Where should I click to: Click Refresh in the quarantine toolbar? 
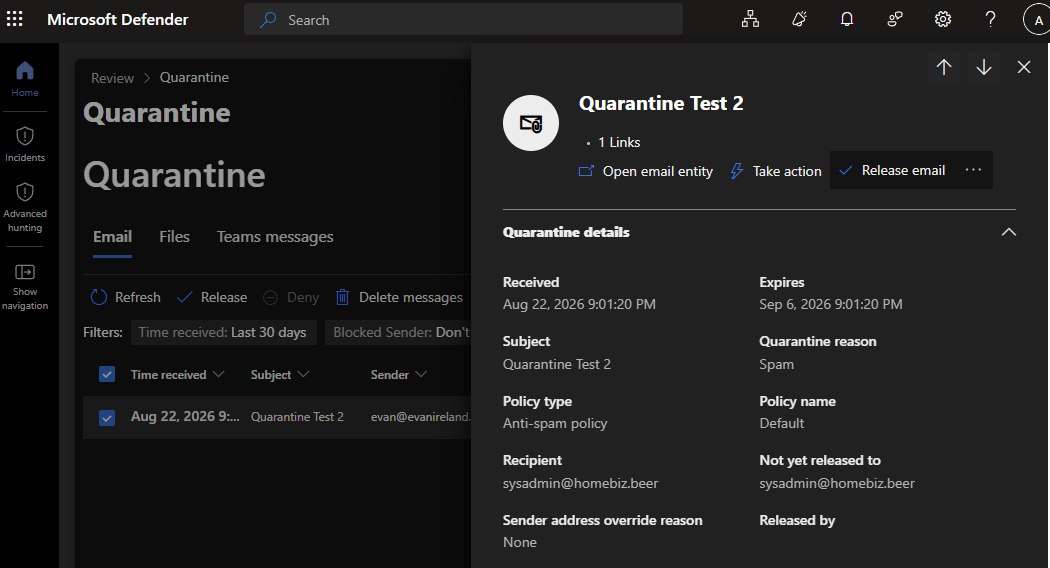(x=126, y=297)
